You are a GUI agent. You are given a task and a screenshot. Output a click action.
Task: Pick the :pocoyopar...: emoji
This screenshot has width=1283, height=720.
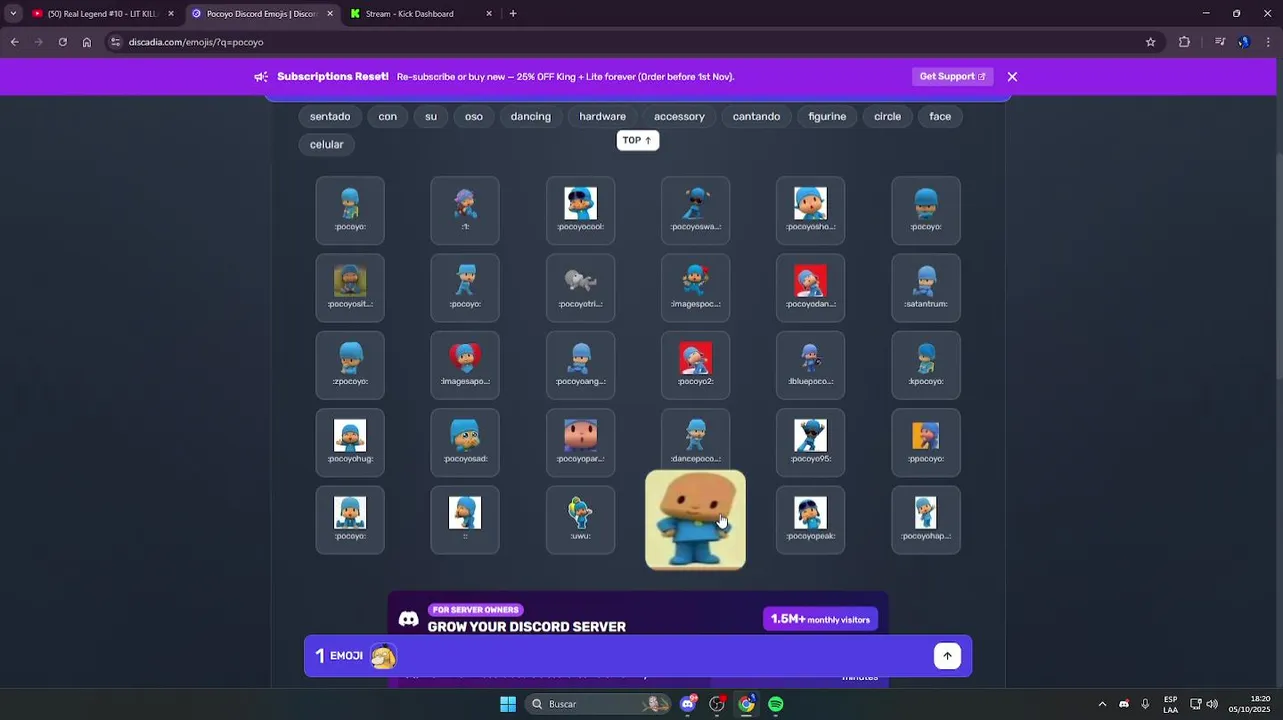point(580,442)
